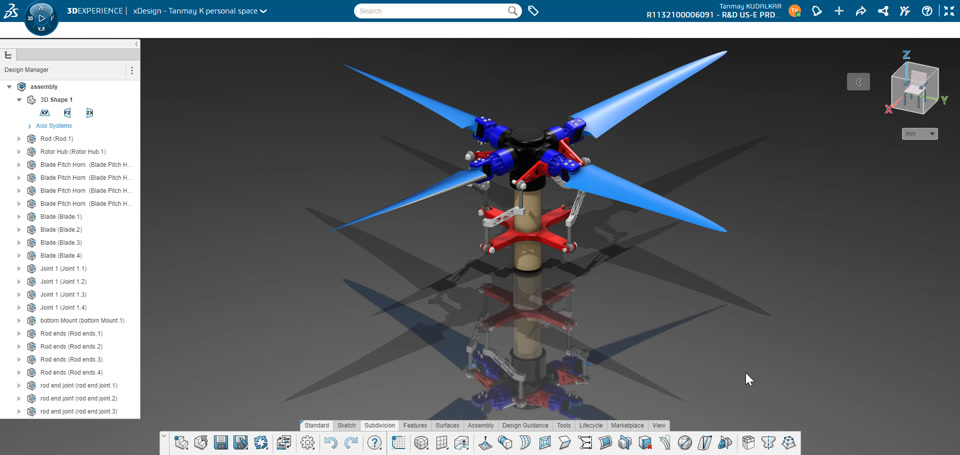The width and height of the screenshot is (960, 455).
Task: Collapse the 3D Shape 1 node
Action: point(19,100)
